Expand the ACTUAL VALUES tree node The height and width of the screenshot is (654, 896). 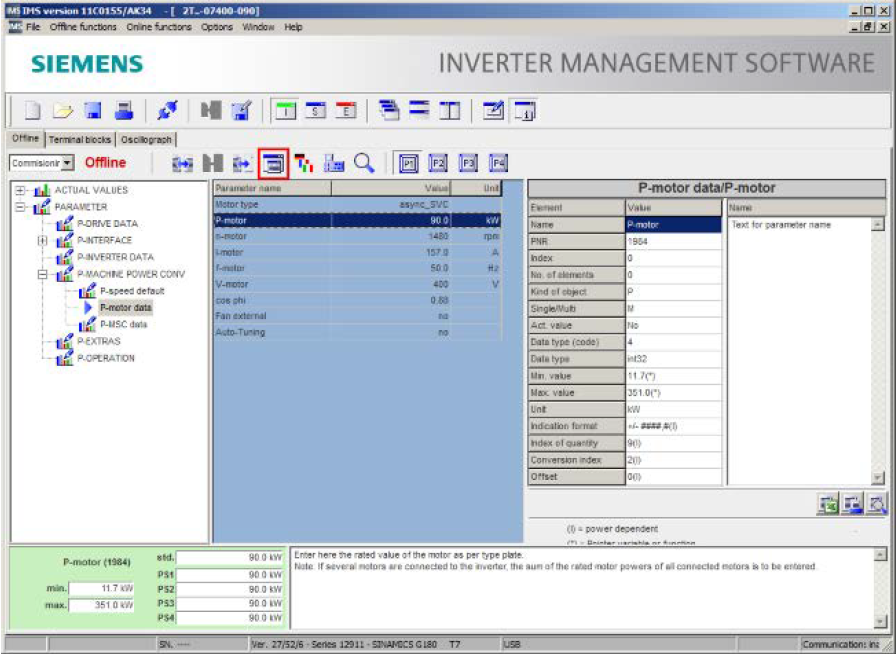pyautogui.click(x=21, y=190)
